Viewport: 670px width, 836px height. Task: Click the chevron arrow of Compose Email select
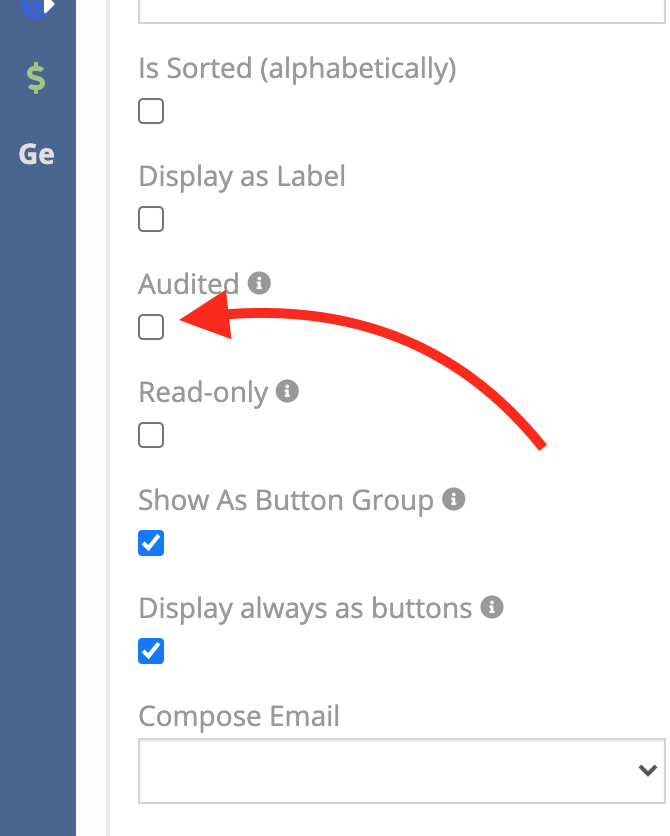click(648, 770)
